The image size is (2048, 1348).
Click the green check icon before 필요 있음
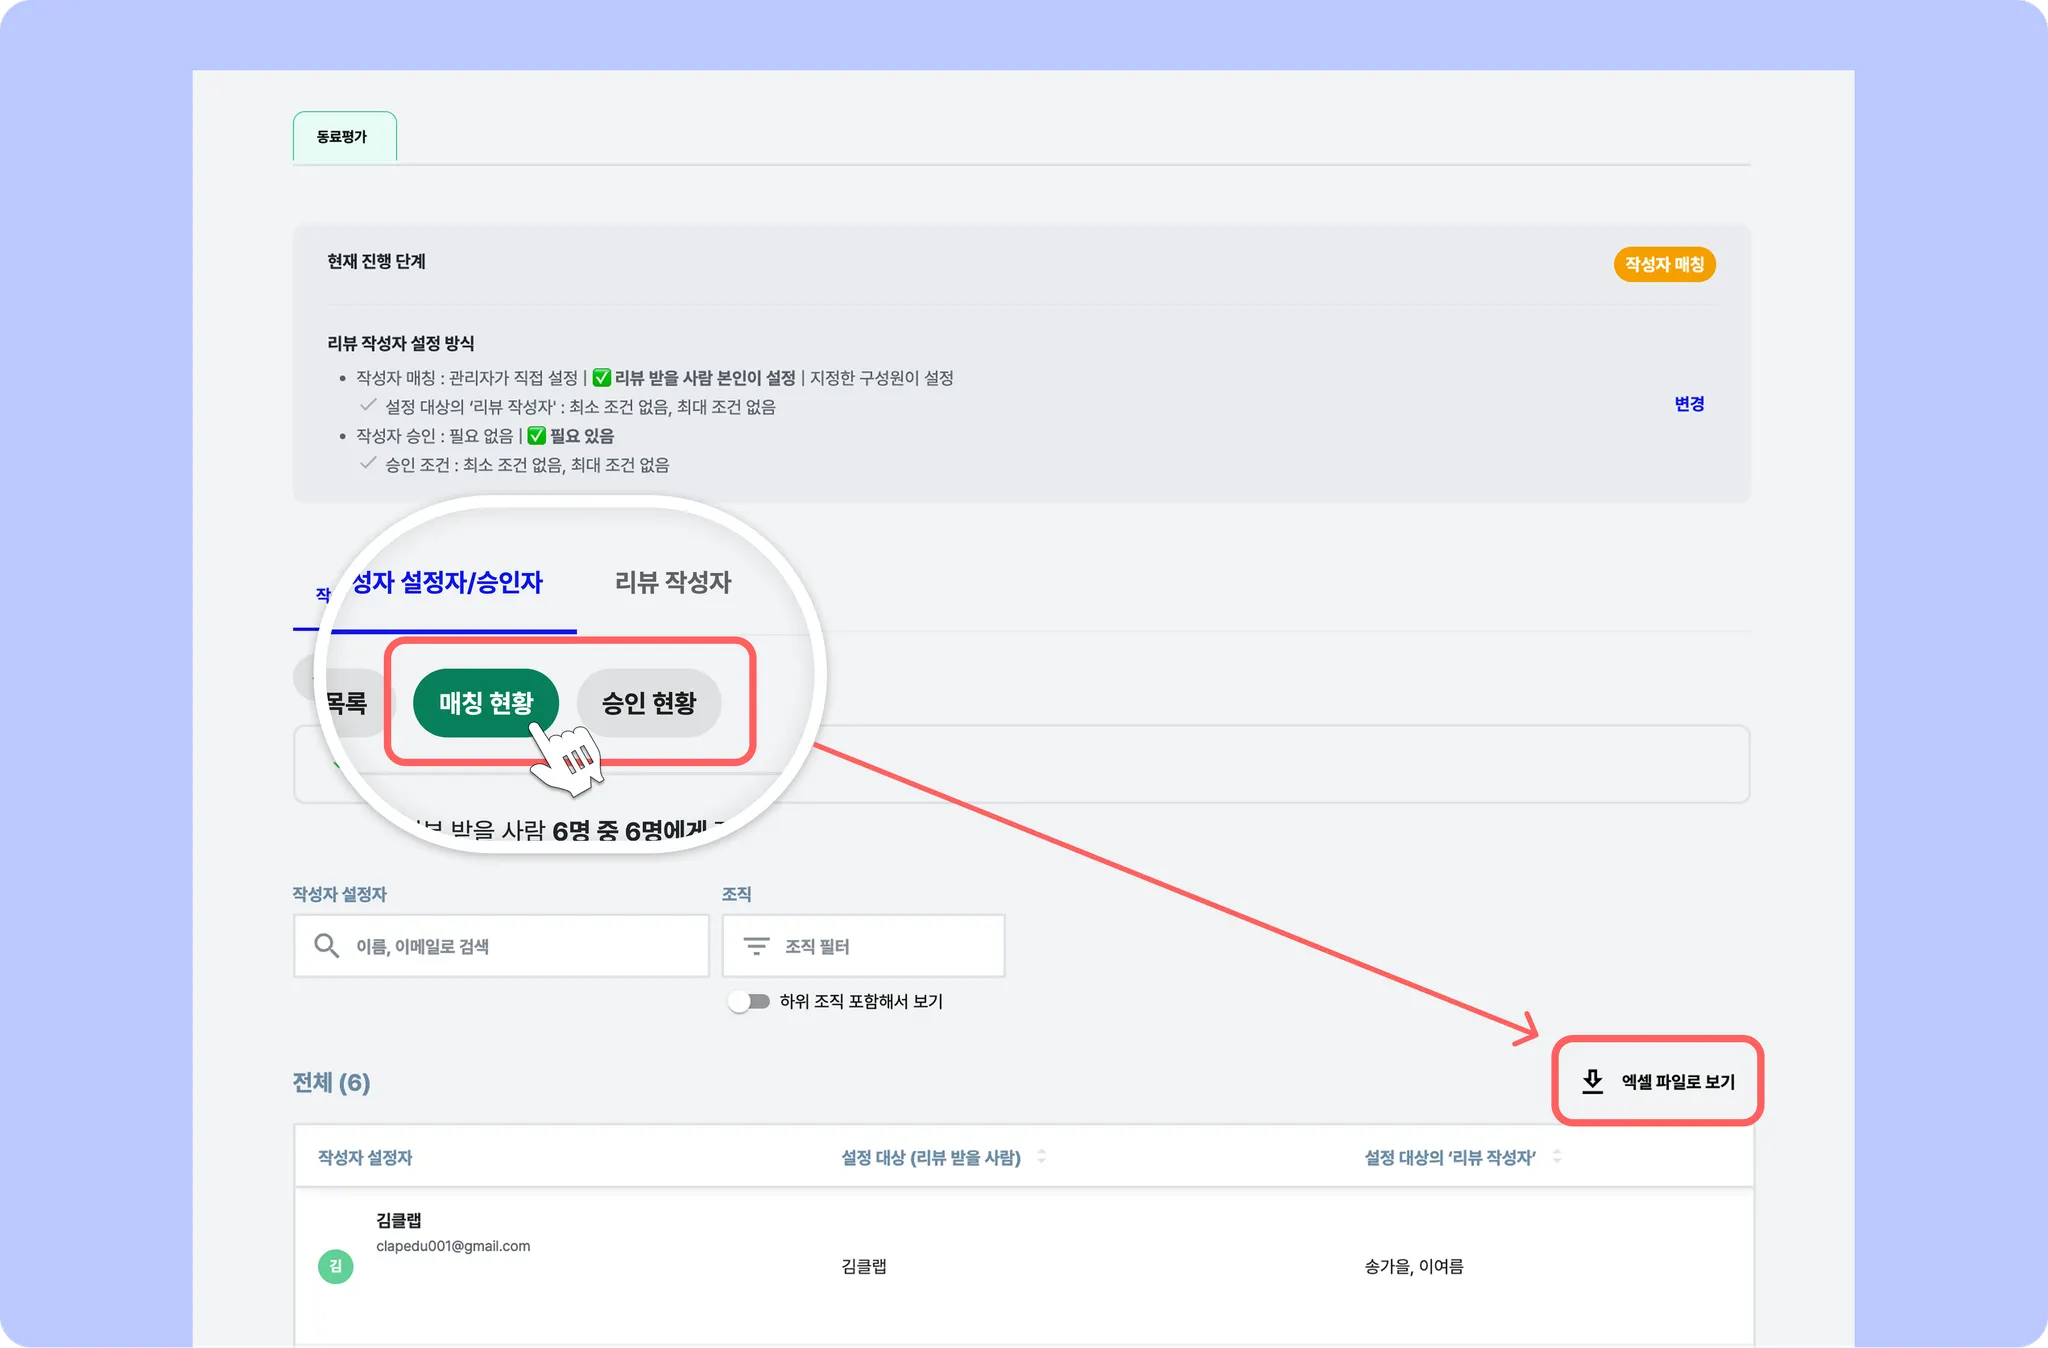point(536,436)
